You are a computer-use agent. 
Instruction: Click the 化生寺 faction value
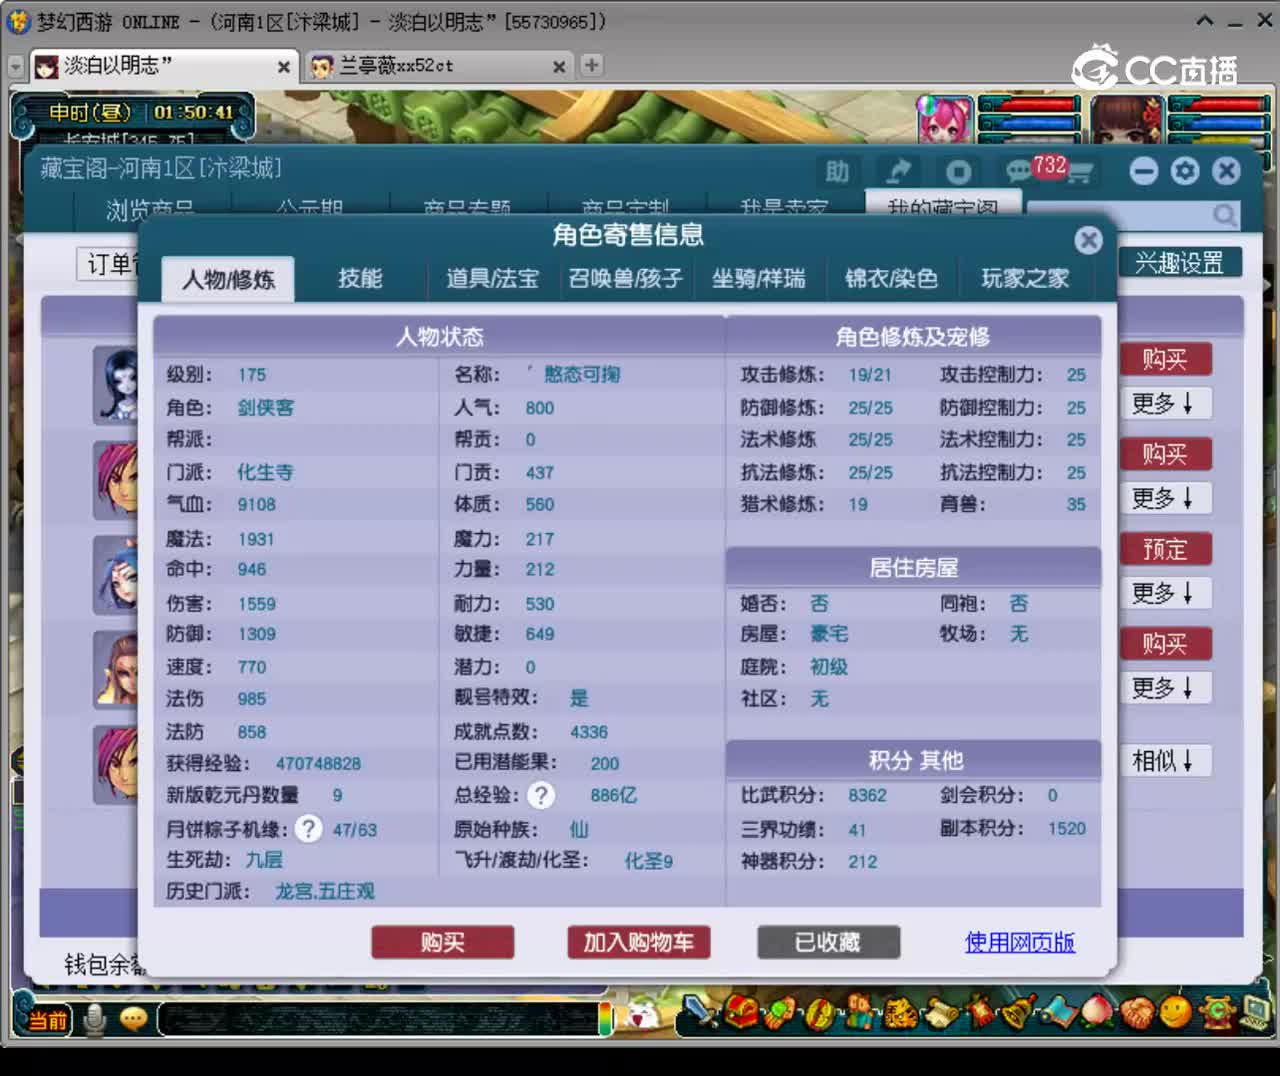(x=265, y=472)
